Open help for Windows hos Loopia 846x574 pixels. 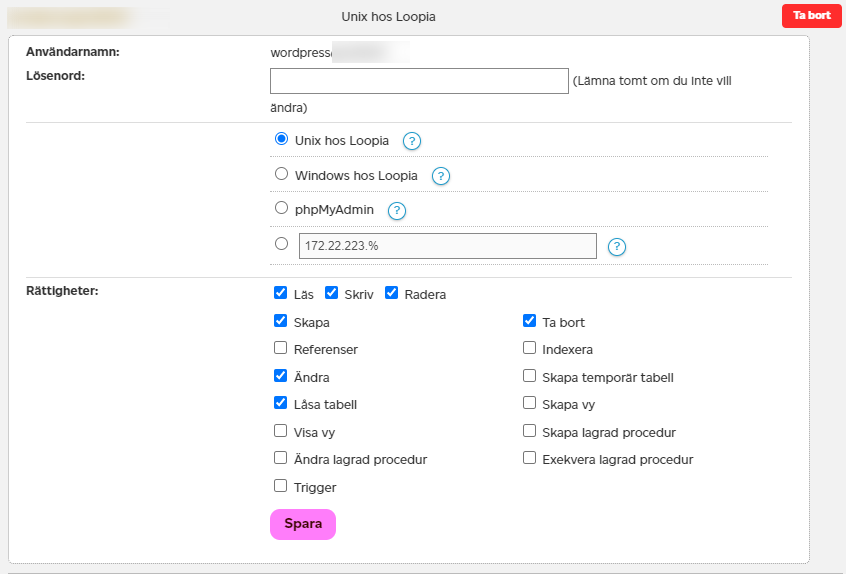pos(441,176)
